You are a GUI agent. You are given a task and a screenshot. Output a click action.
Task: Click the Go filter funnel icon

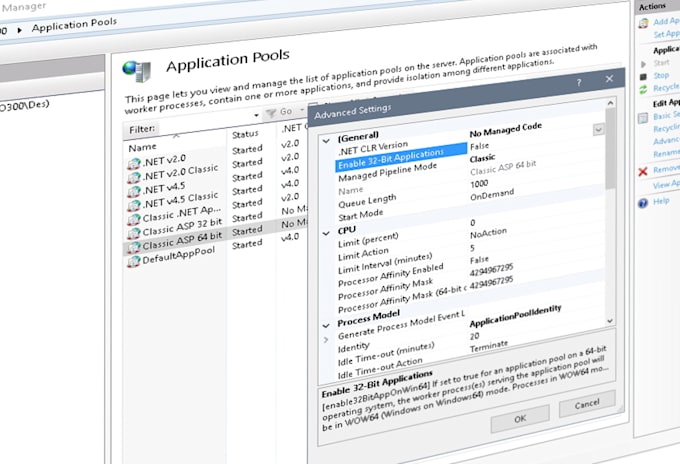pos(271,113)
